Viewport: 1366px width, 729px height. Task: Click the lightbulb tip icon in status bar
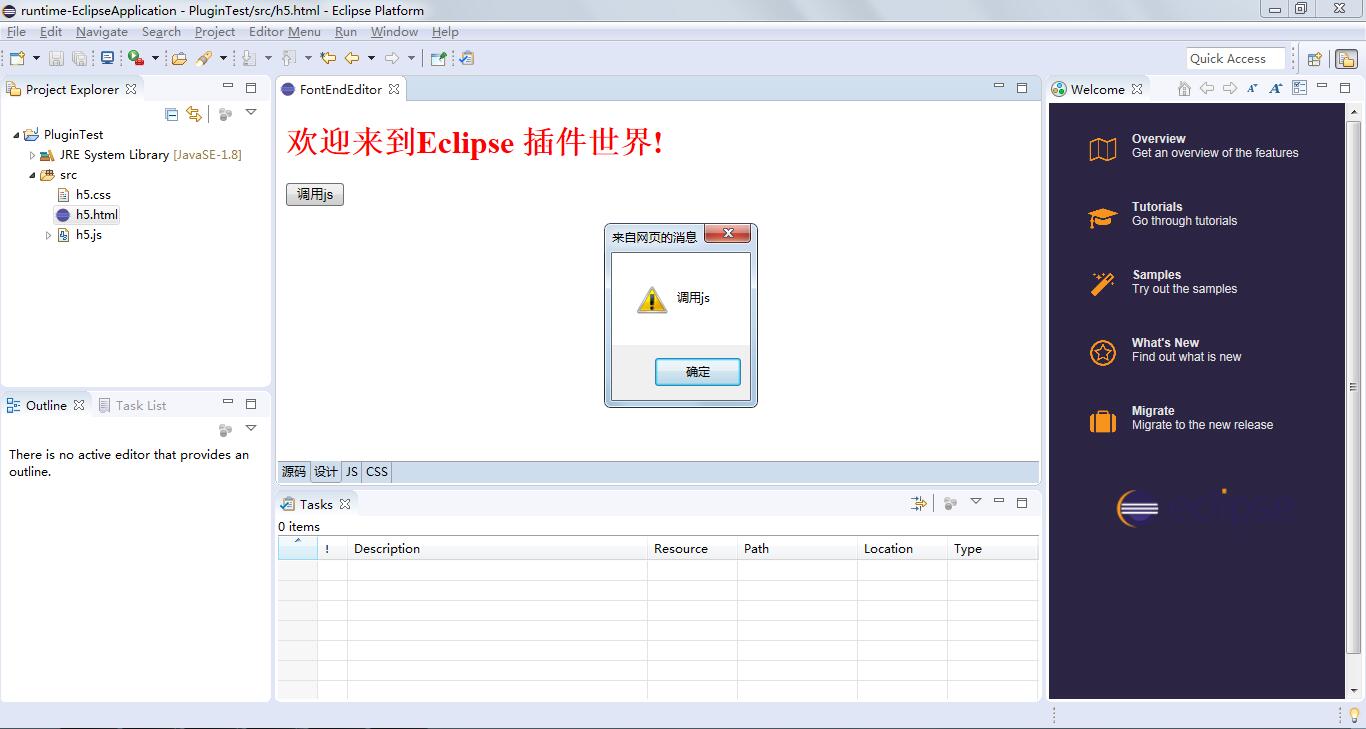click(x=1355, y=715)
